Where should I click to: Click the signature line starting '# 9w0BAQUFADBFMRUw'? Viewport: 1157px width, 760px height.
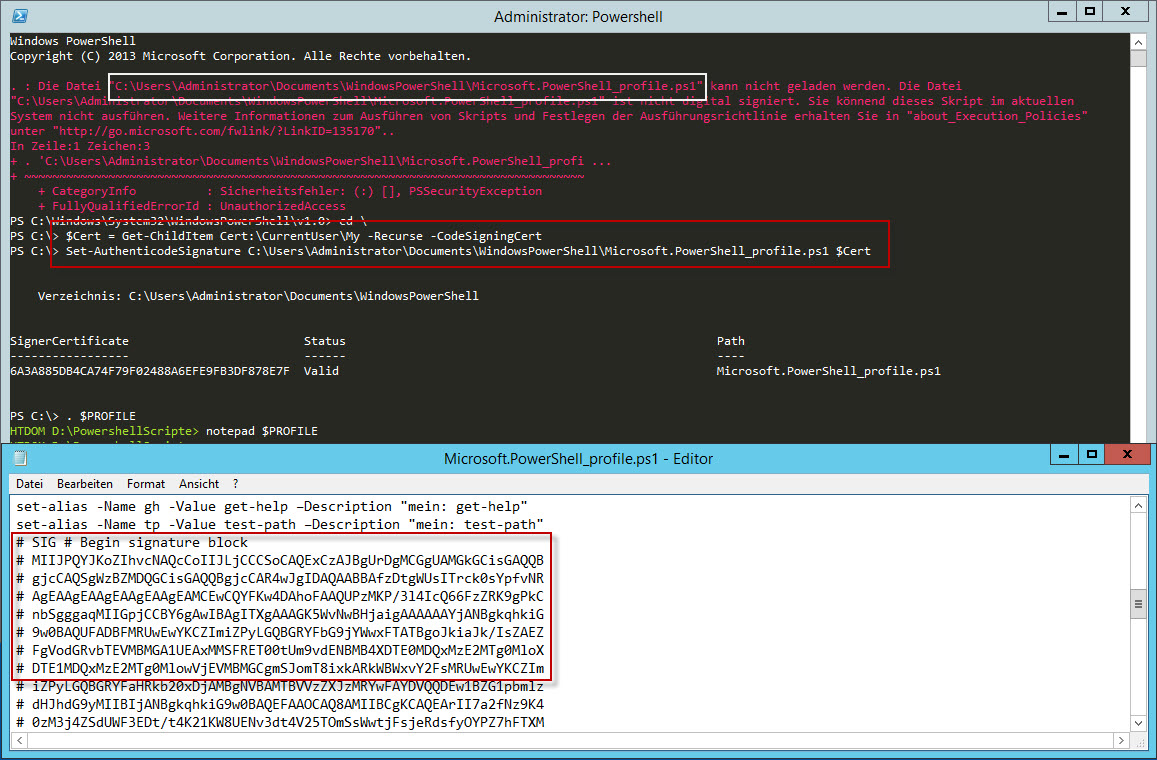[280, 632]
